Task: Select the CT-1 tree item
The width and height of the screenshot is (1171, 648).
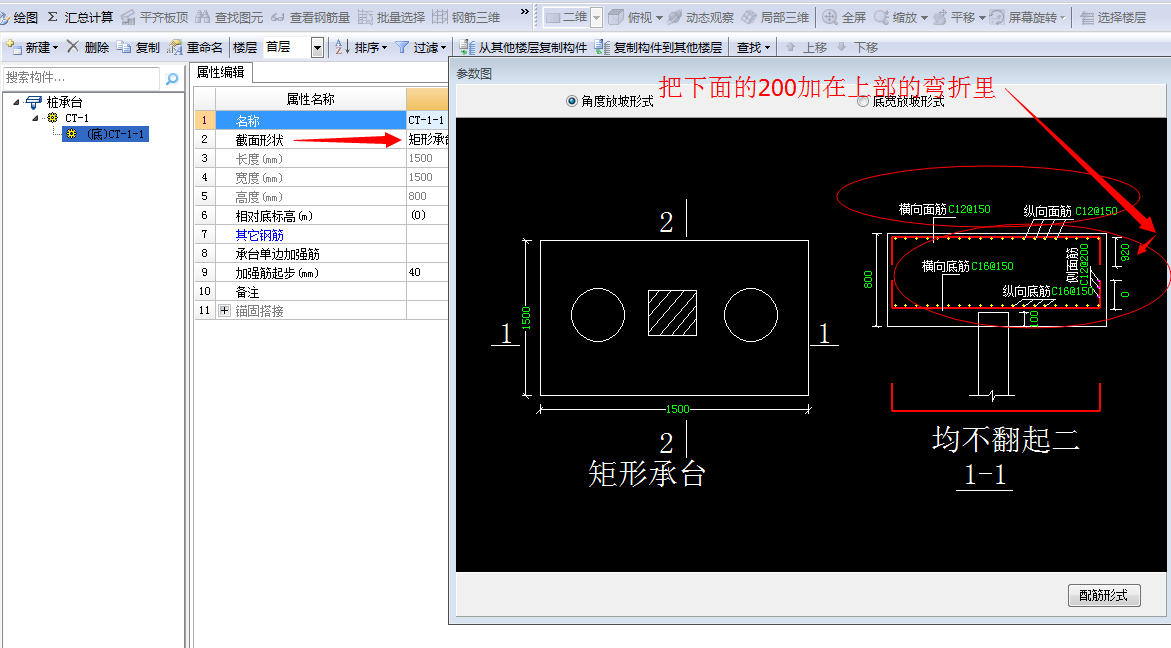Action: coord(76,118)
